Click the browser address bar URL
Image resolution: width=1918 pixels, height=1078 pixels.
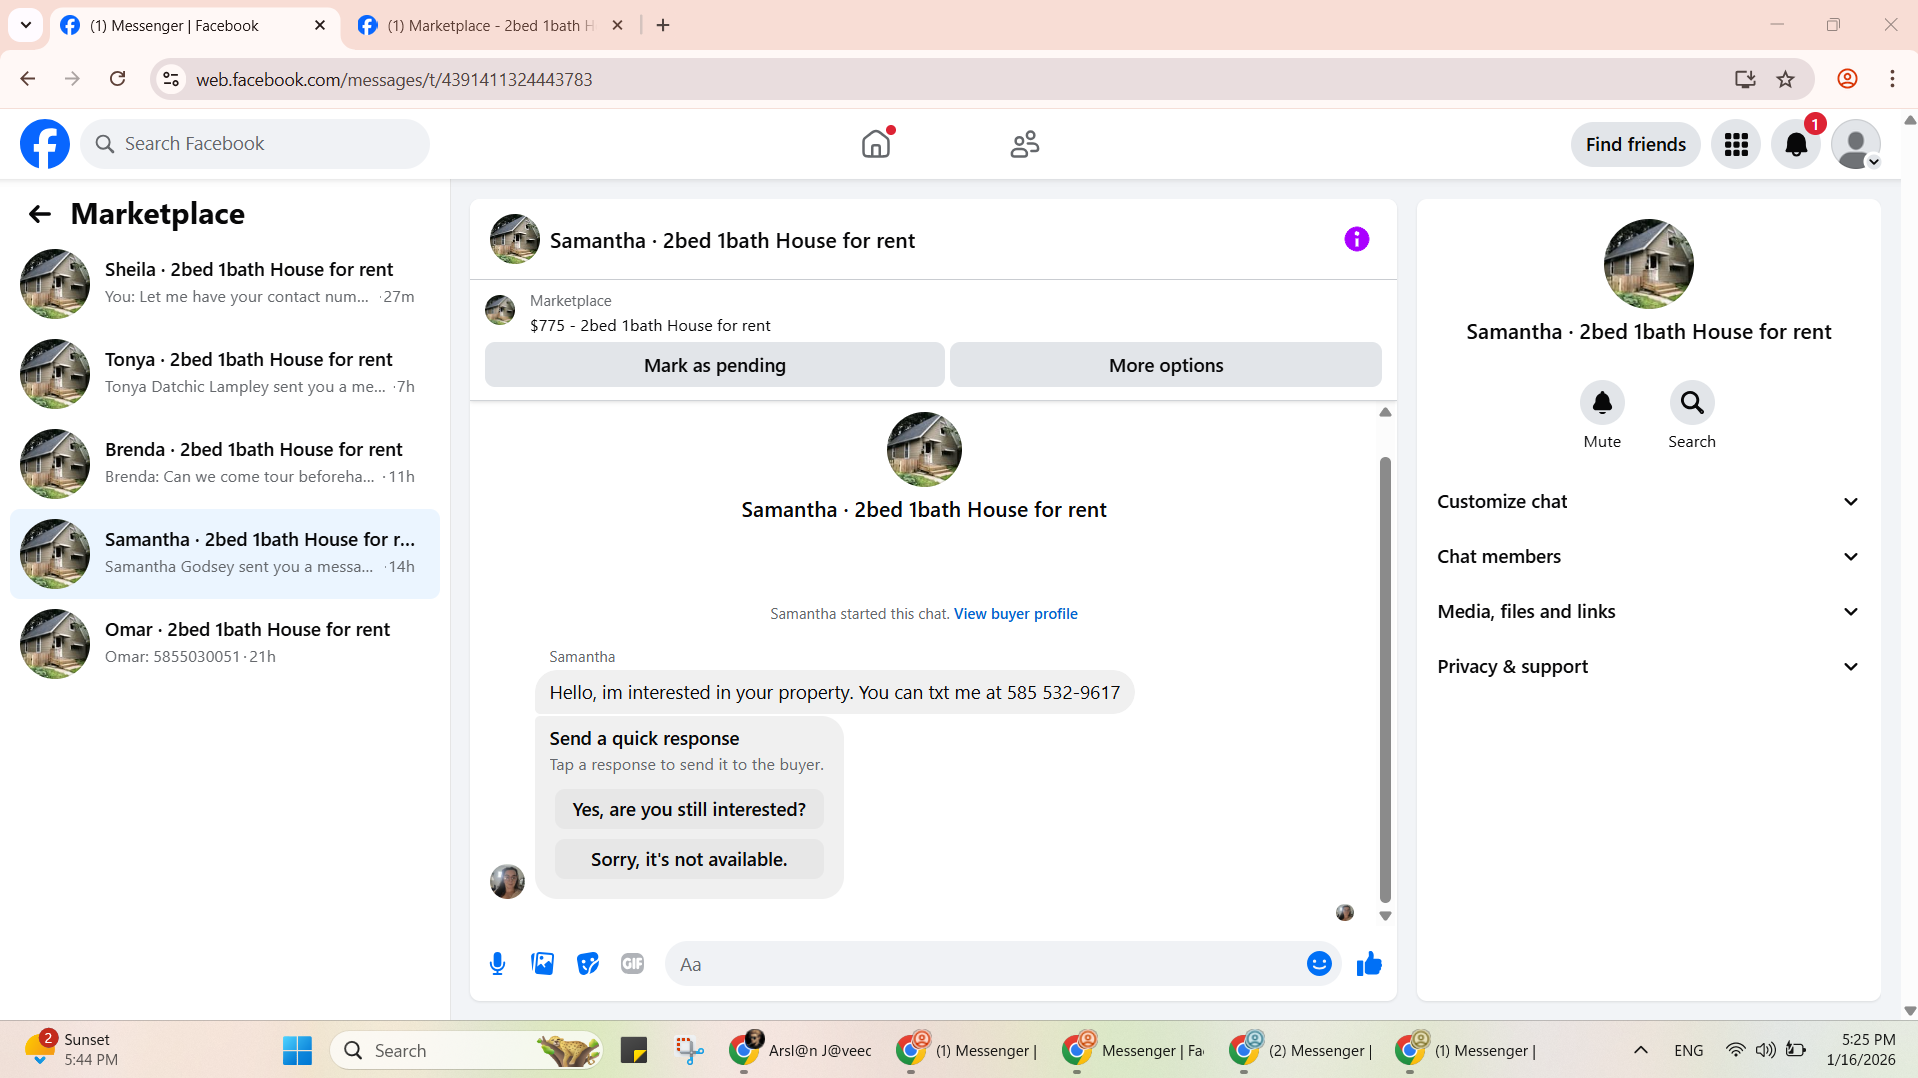[394, 79]
